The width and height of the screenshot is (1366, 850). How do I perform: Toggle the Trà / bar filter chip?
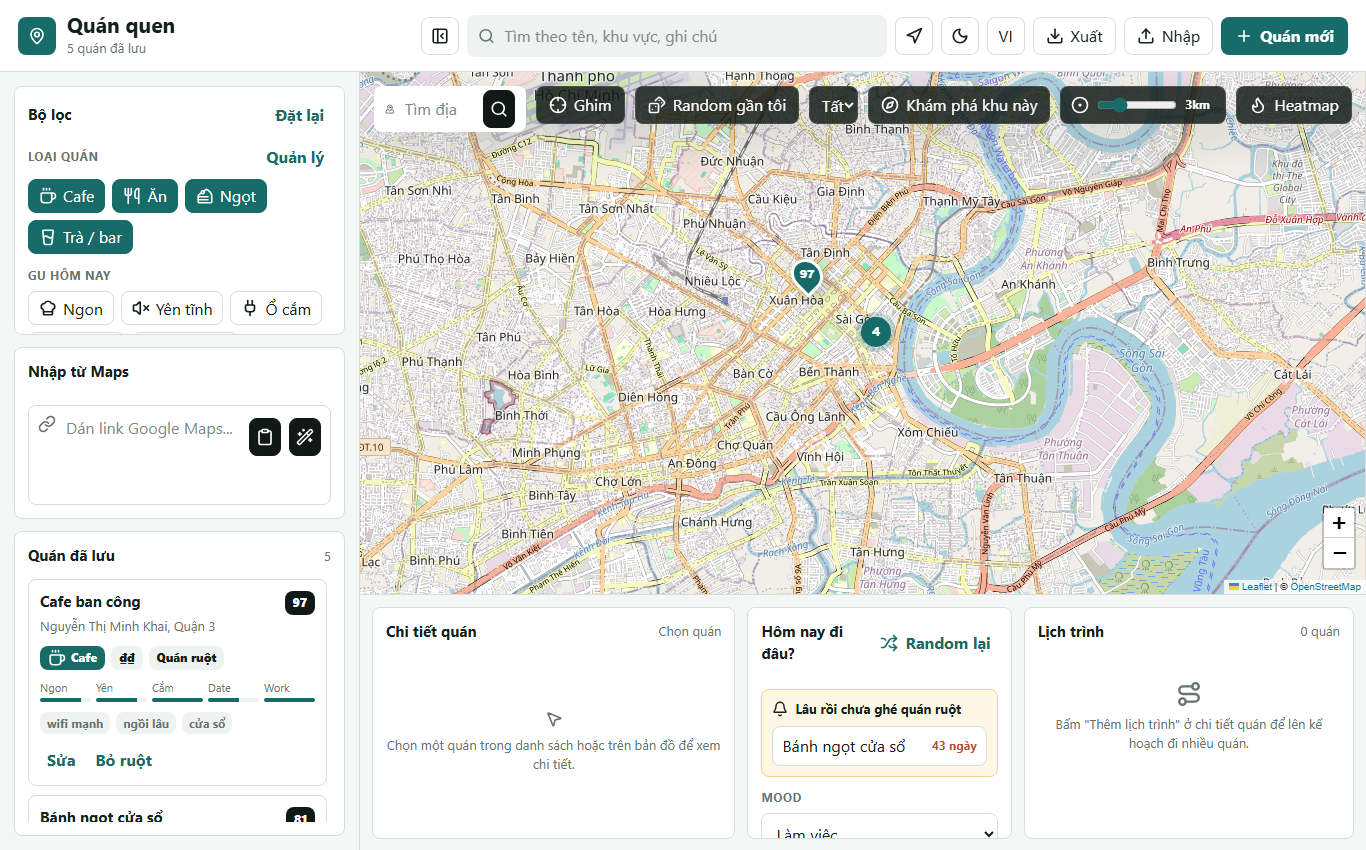tap(80, 237)
